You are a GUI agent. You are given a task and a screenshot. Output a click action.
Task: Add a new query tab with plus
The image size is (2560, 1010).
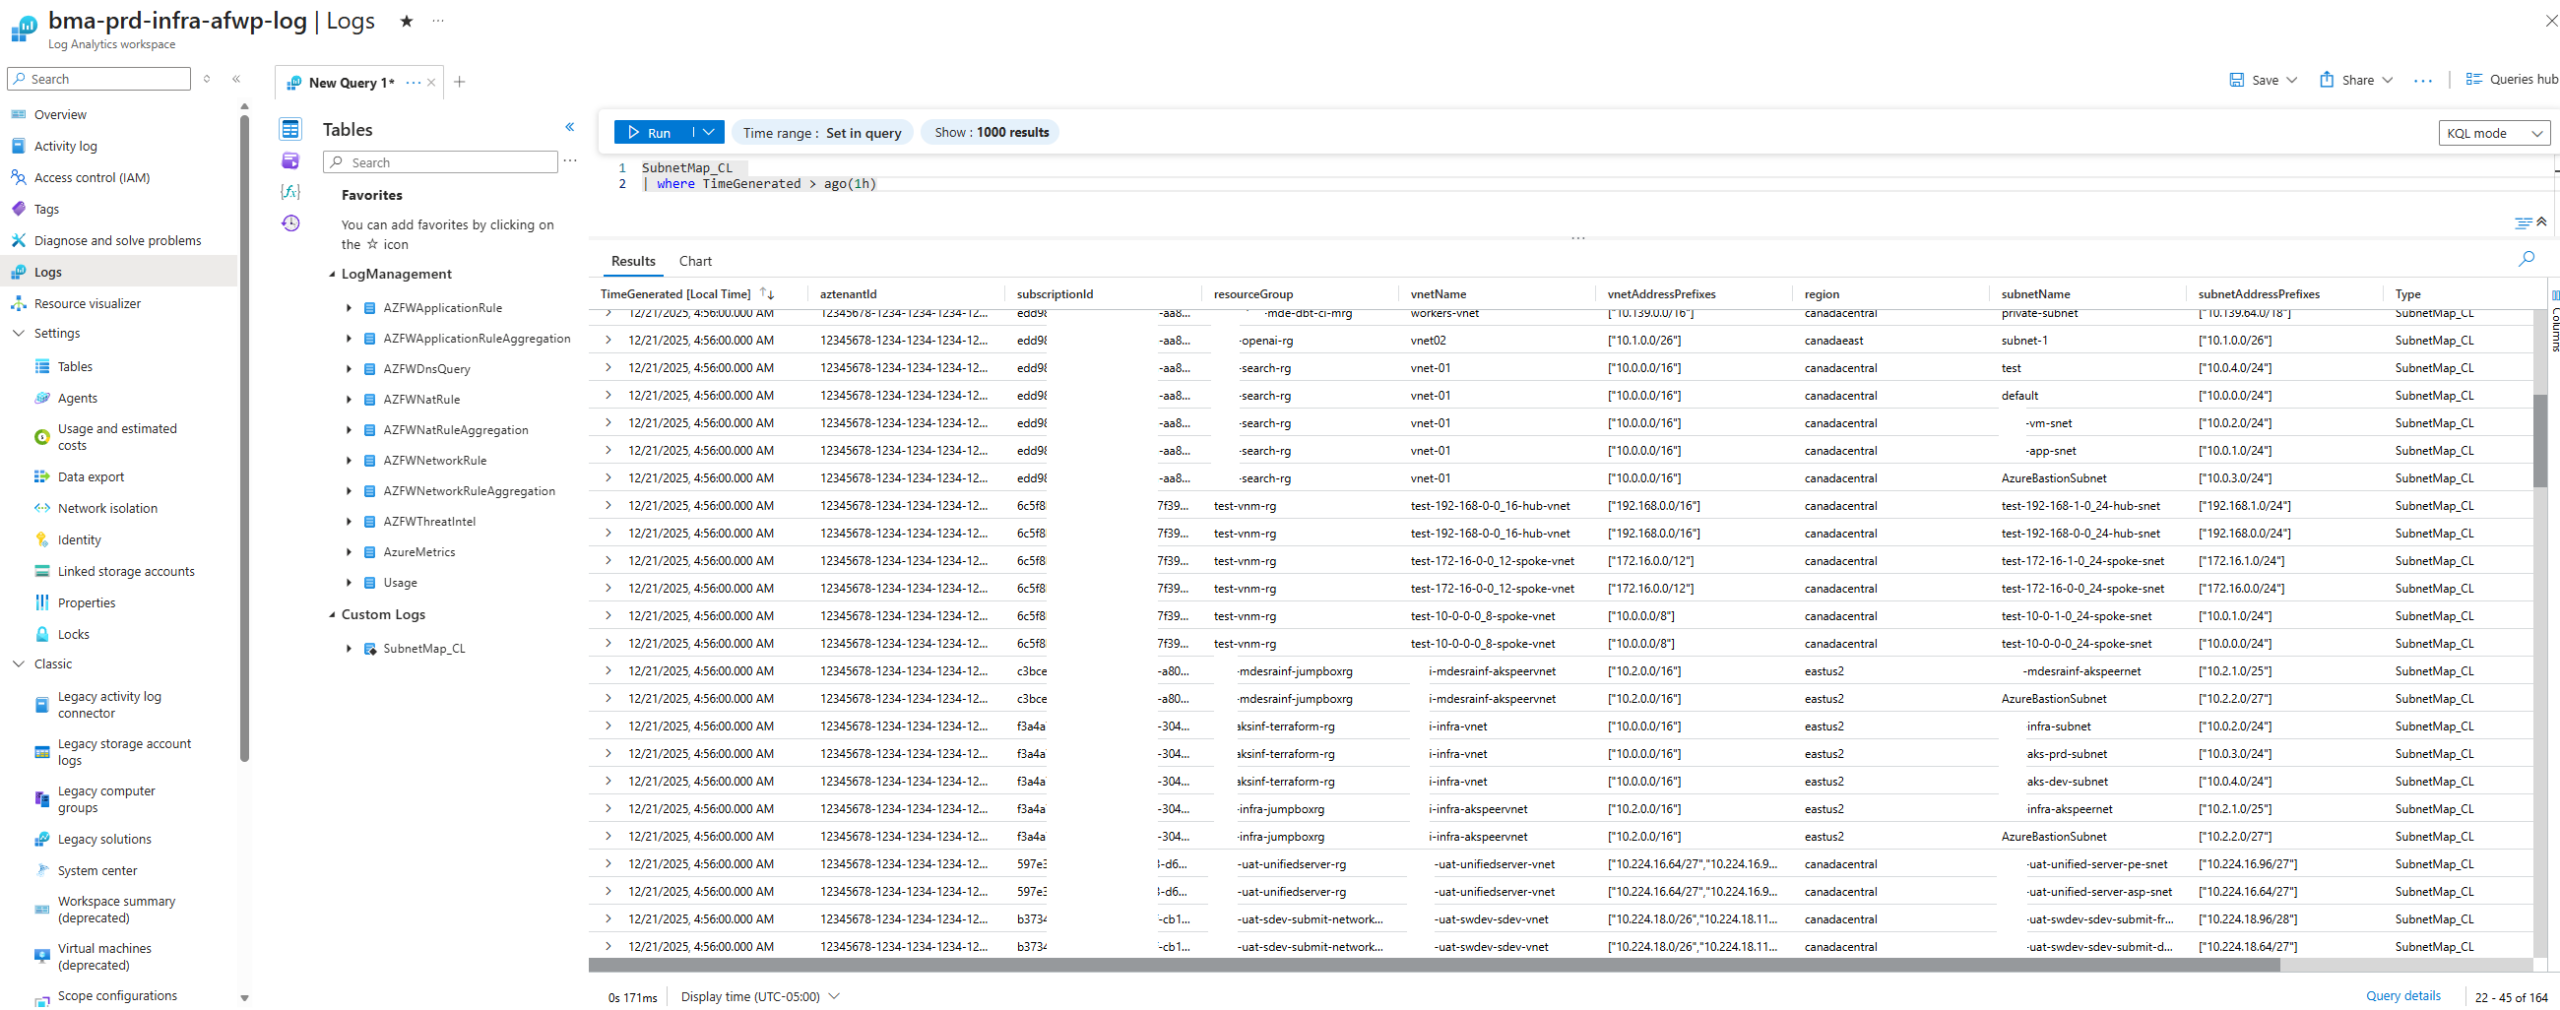(x=460, y=82)
